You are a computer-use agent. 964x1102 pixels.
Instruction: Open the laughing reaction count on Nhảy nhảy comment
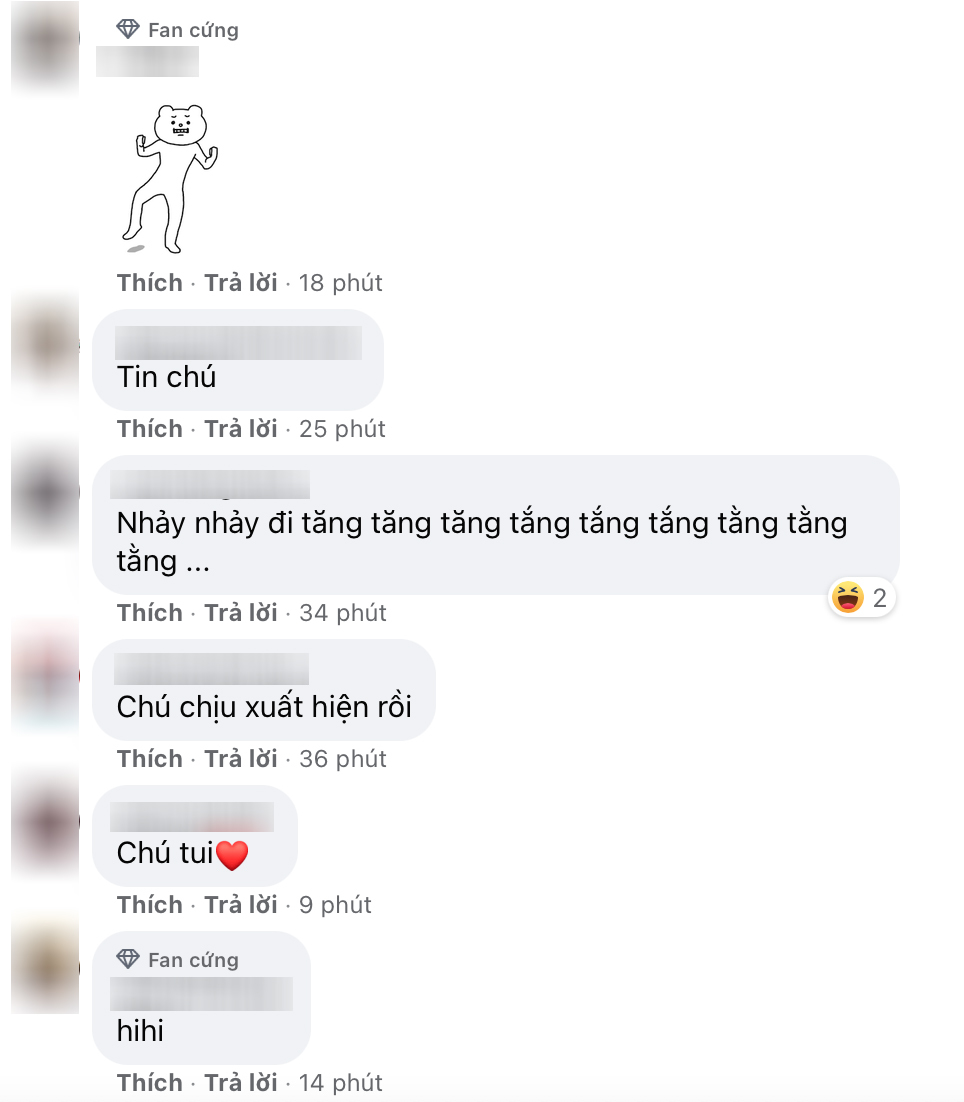point(861,598)
